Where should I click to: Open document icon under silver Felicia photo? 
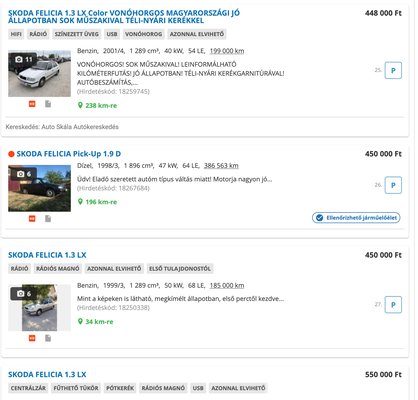pyautogui.click(x=48, y=338)
